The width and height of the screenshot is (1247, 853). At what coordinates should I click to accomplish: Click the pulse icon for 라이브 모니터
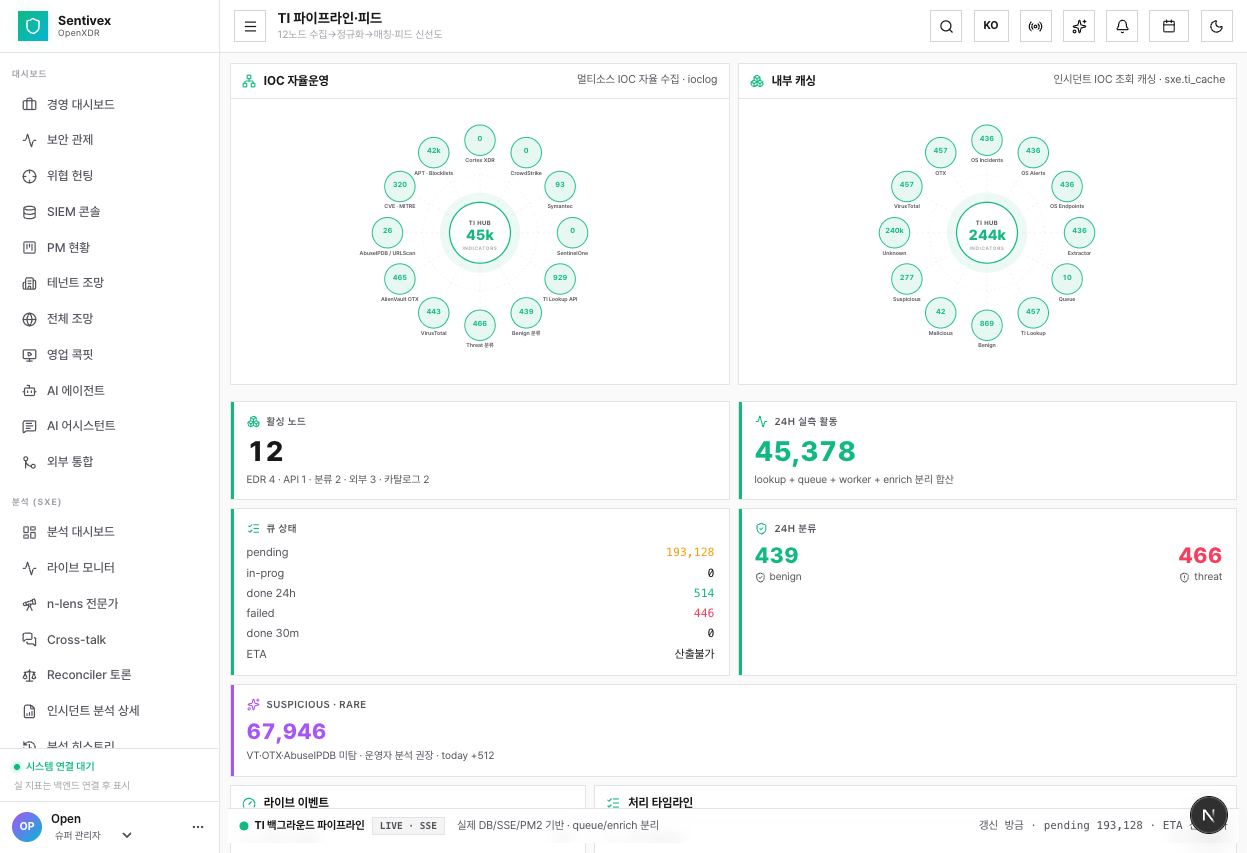29,568
